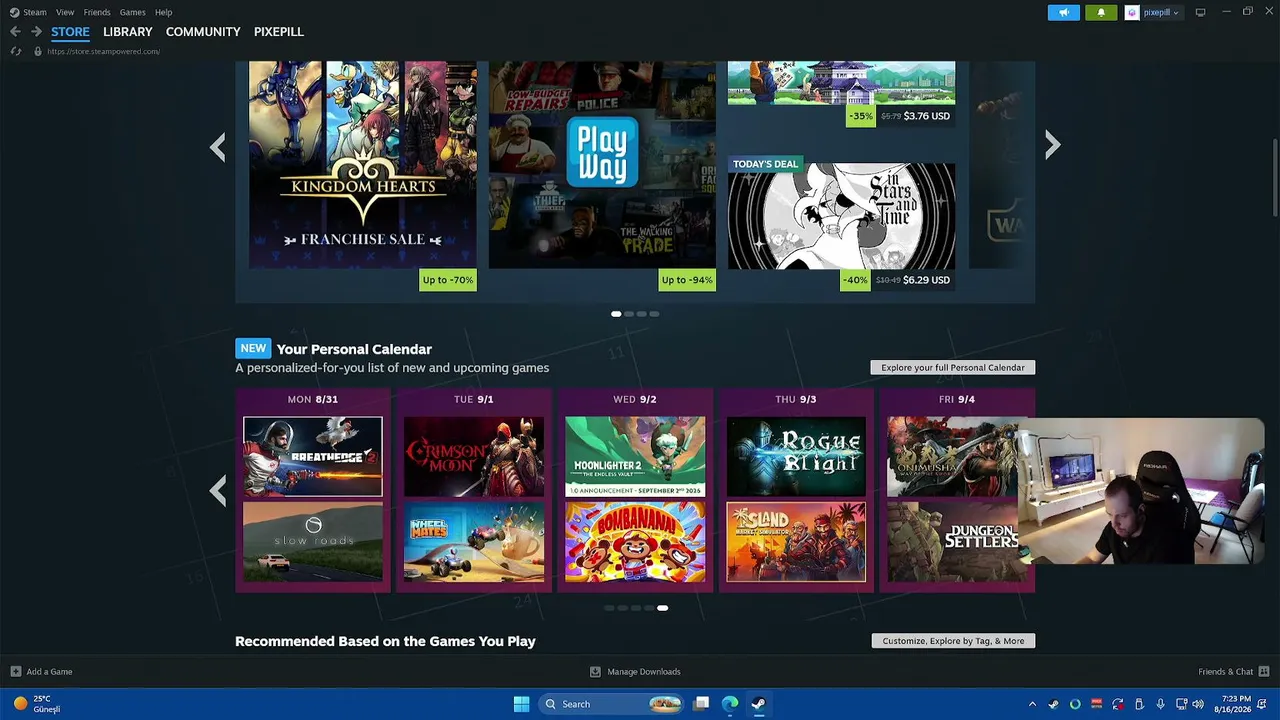Image resolution: width=1280 pixels, height=720 pixels.
Task: Open Island Market Simulator capsule
Action: tap(796, 542)
